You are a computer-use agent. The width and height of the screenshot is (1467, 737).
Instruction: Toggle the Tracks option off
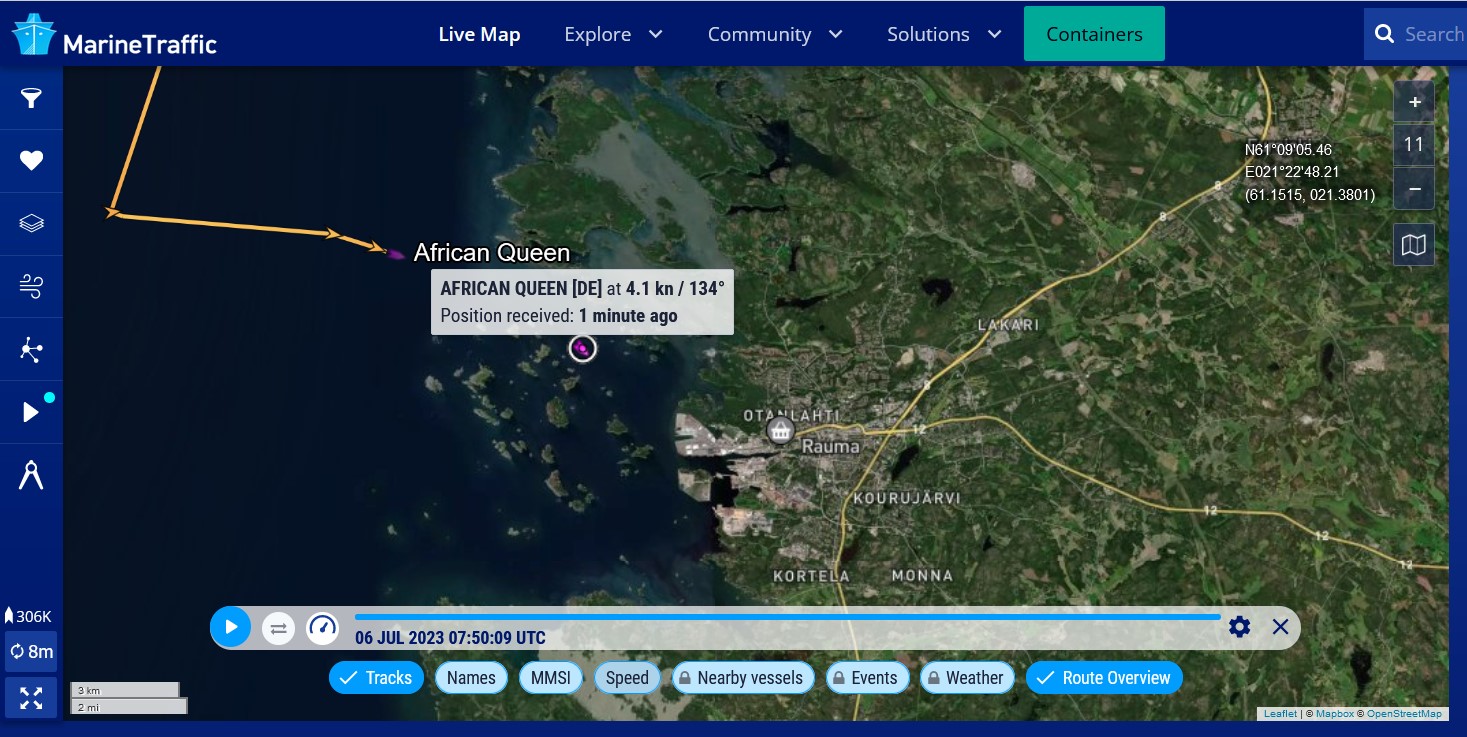376,678
